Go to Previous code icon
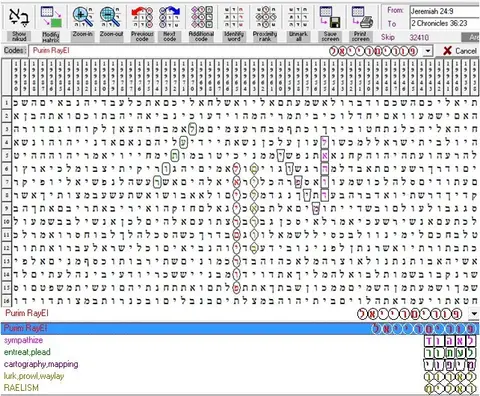Screen dimensions: 480x396 [142, 17]
